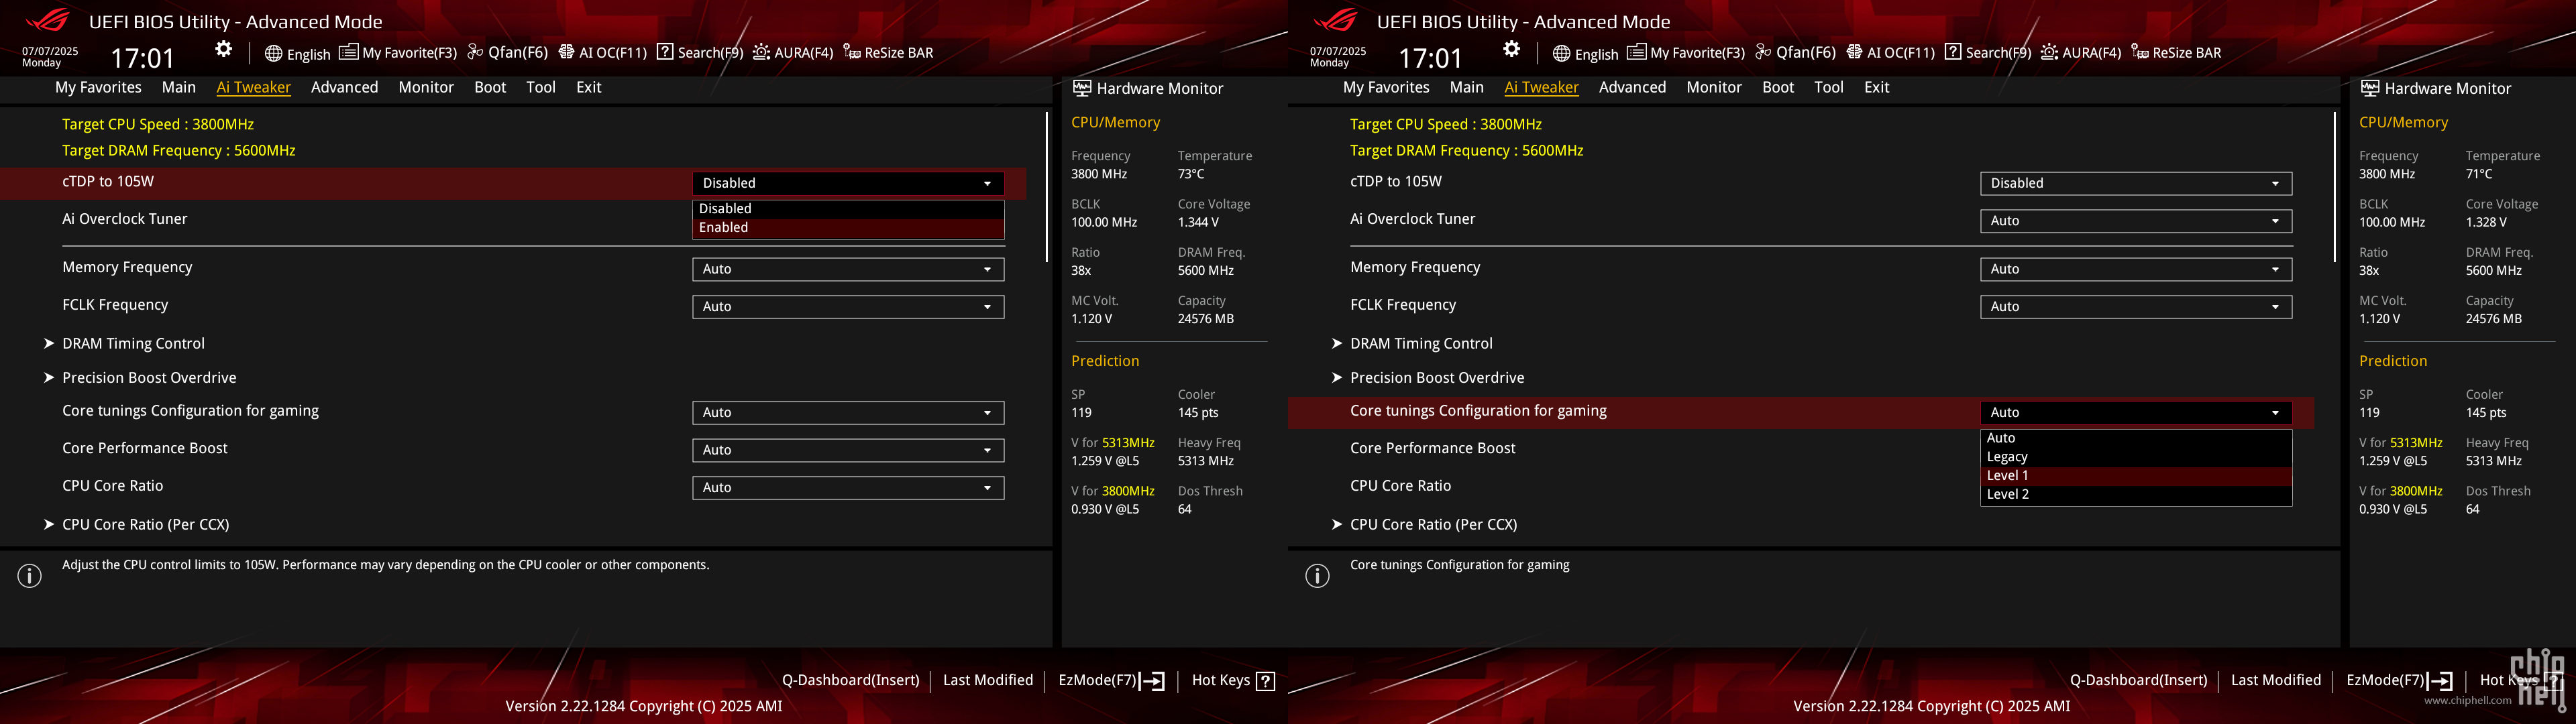Click Hardware Monitor icon in right screenshot
Viewport: 2576px width, 724px height.
pos(2370,88)
